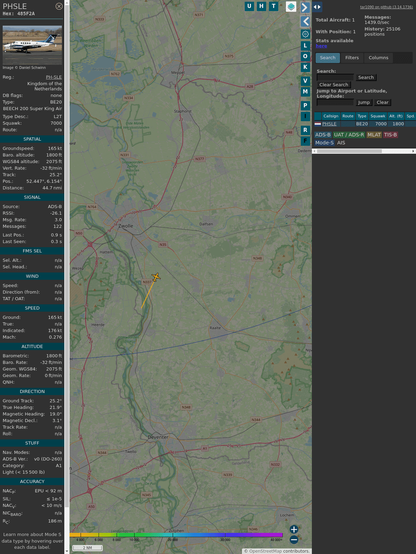Toggle the L labels button
This screenshot has width=416, height=554.
point(305,46)
